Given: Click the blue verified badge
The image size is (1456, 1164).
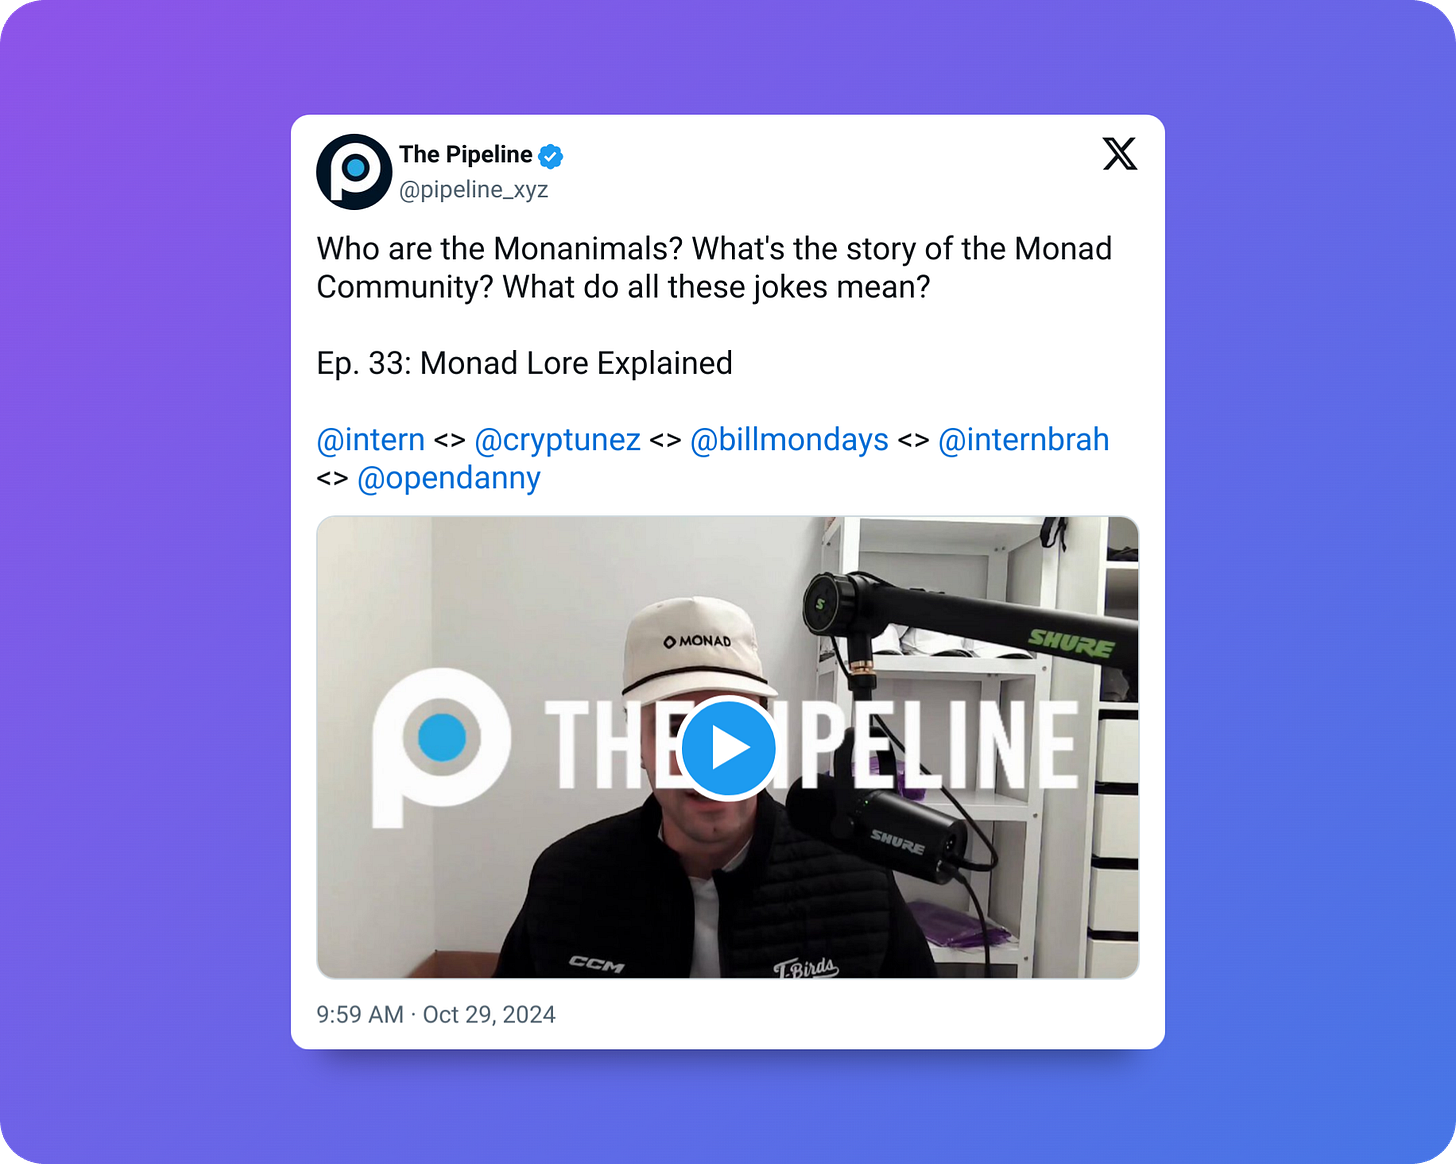Looking at the screenshot, I should (551, 156).
